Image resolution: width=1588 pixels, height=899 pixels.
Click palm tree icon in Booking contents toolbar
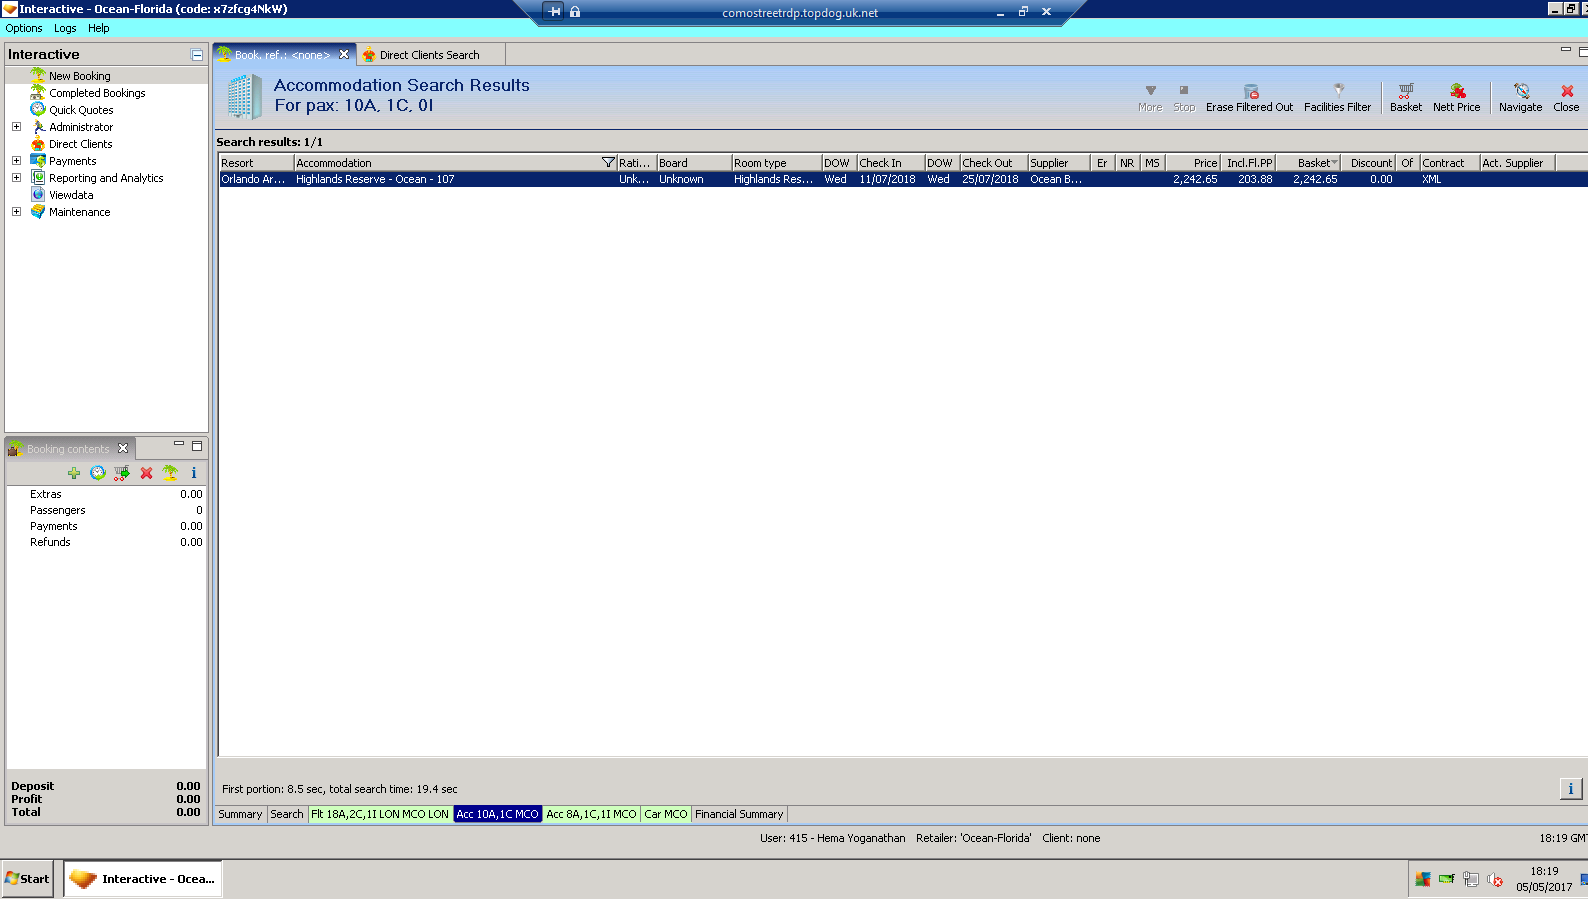(x=170, y=473)
